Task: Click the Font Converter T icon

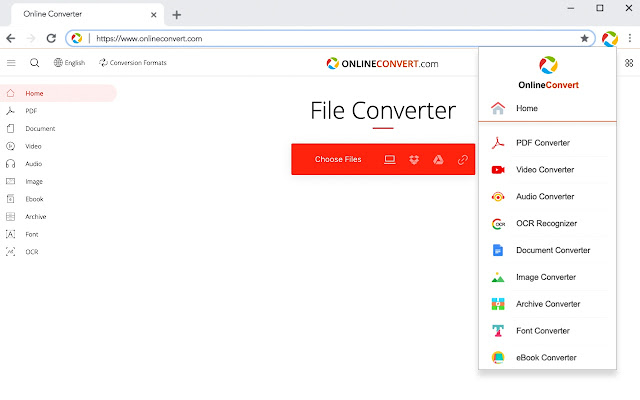Action: click(498, 331)
